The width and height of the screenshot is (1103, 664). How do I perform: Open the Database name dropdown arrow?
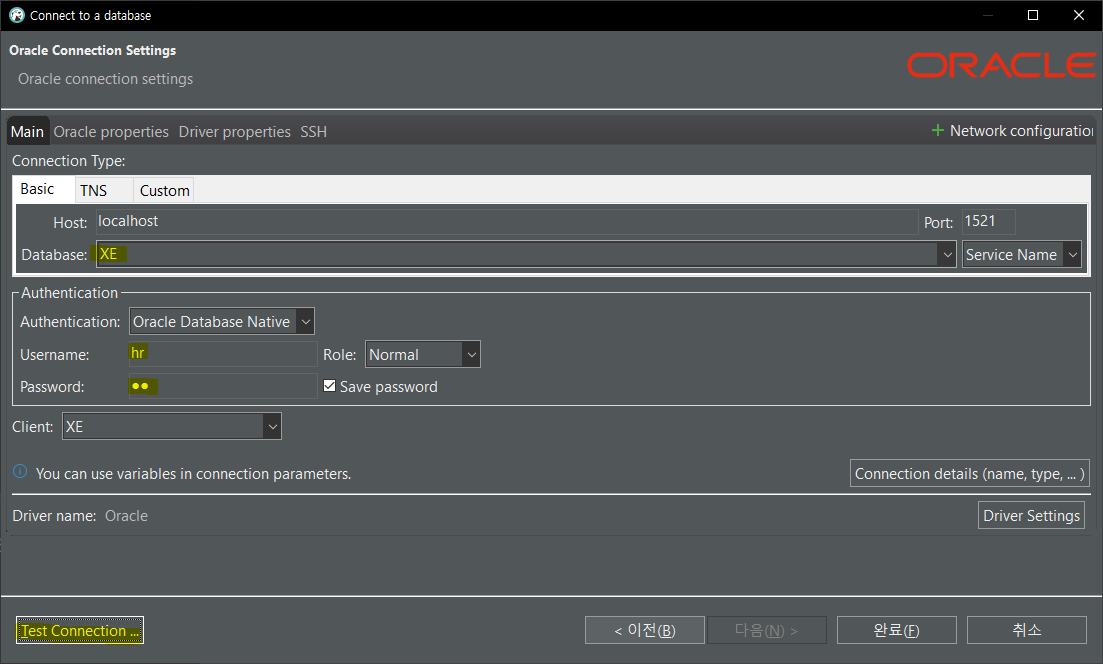[x=948, y=255]
